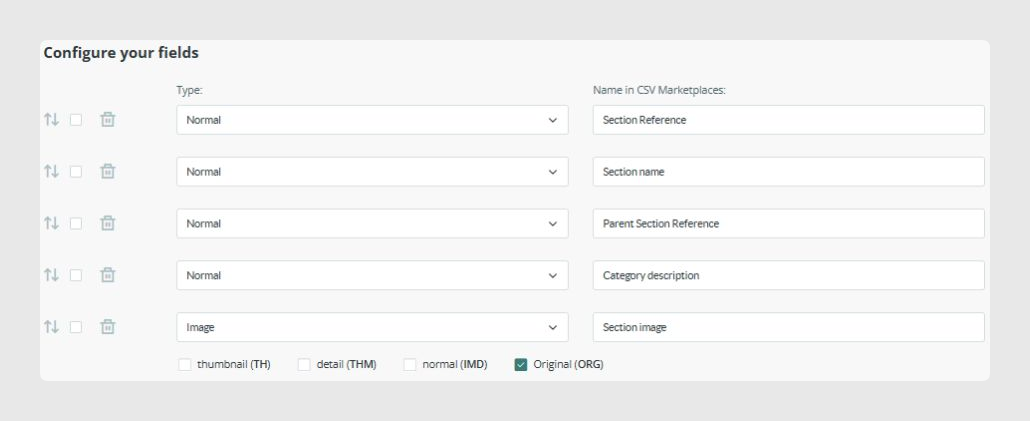Viewport: 1030px width, 421px height.
Task: Delete the Section image field row
Action: (108, 326)
